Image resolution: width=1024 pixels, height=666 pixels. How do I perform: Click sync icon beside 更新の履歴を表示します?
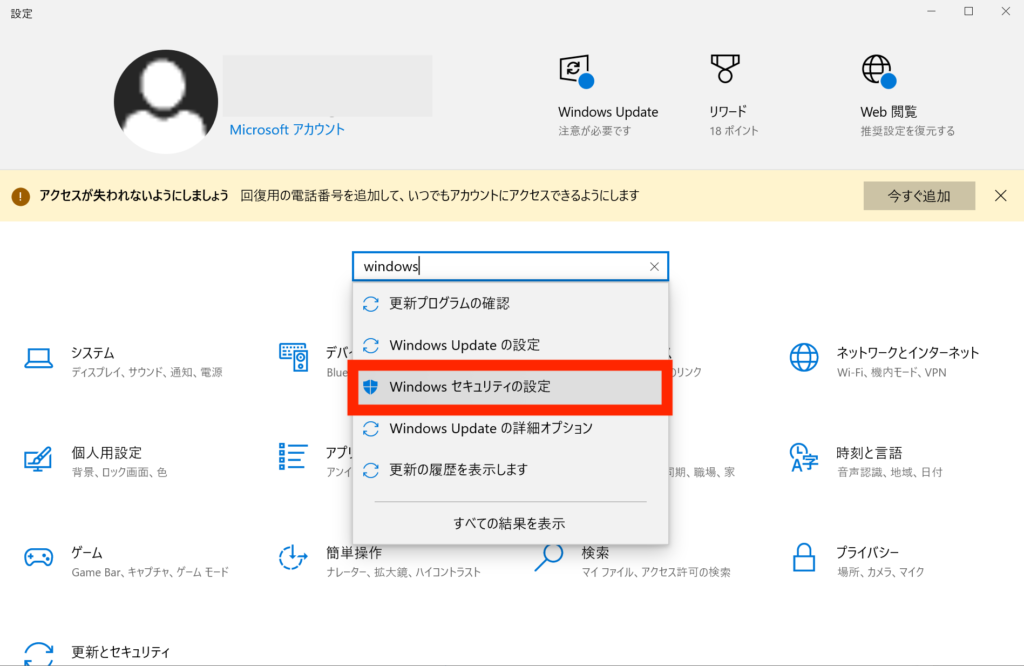371,470
